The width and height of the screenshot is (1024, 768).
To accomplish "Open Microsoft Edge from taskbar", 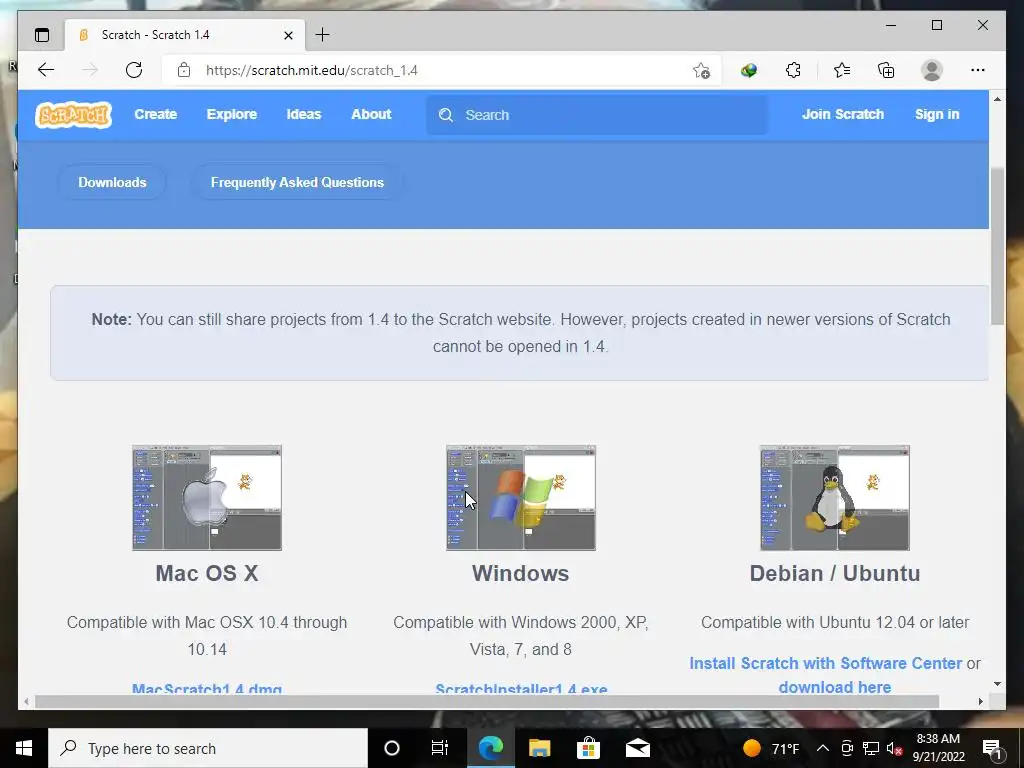I will 490,748.
